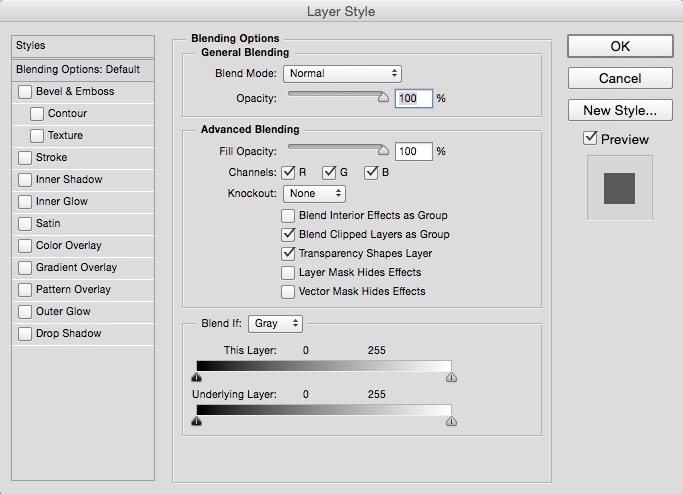Uncheck the G channel checkbox
The image size is (683, 494).
(x=329, y=173)
